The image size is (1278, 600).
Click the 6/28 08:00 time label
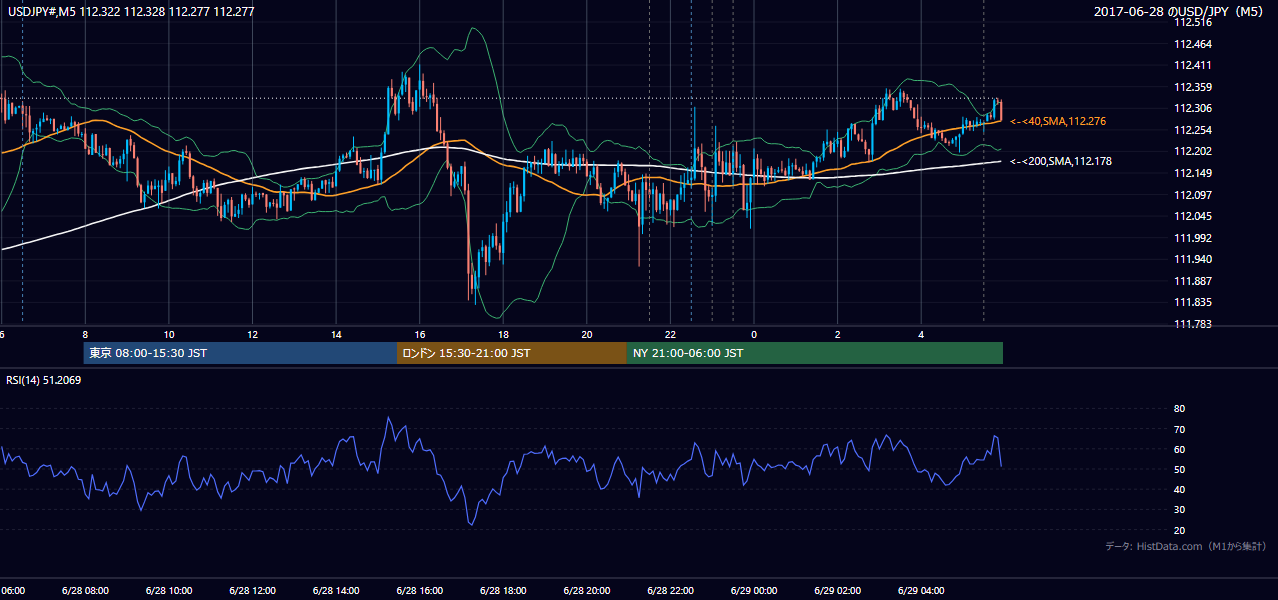[x=85, y=590]
